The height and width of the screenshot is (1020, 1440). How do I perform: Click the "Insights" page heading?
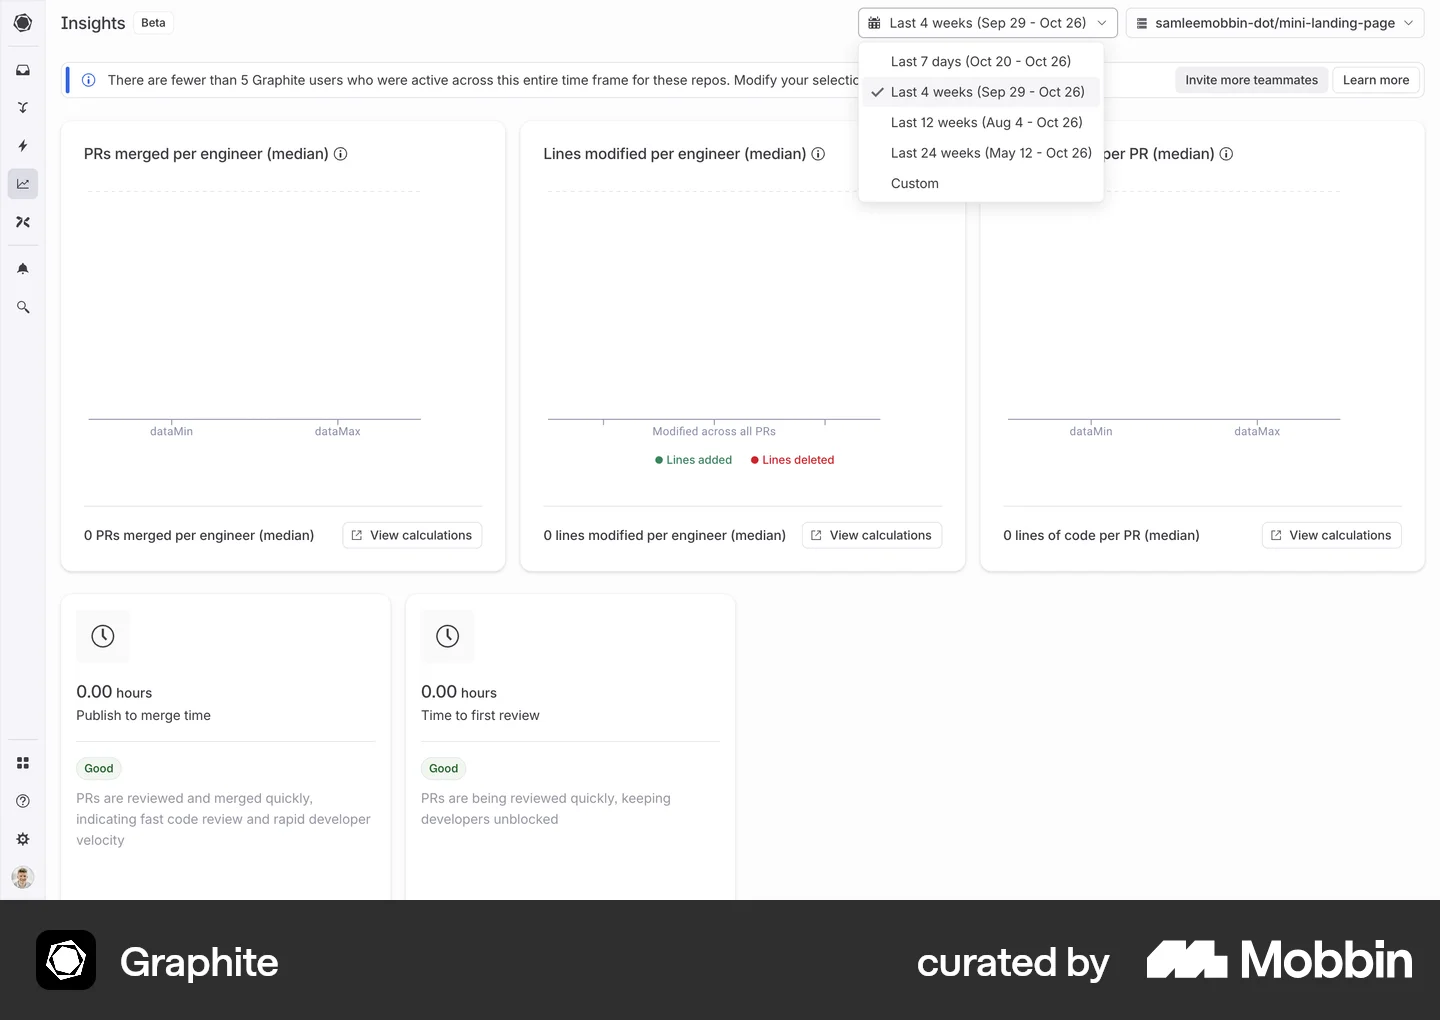93,23
